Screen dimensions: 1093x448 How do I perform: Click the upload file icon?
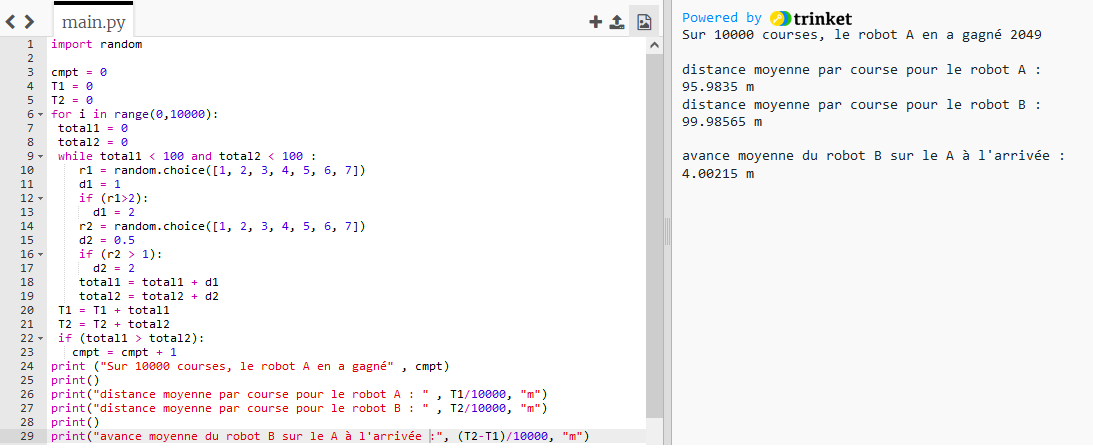click(x=617, y=21)
